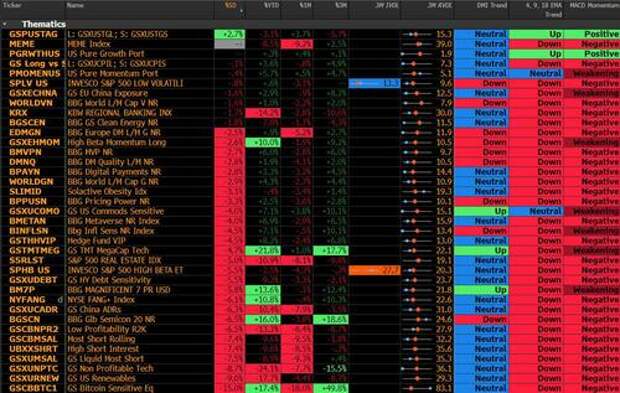Click the range slider in the BGSCN row

[417, 319]
